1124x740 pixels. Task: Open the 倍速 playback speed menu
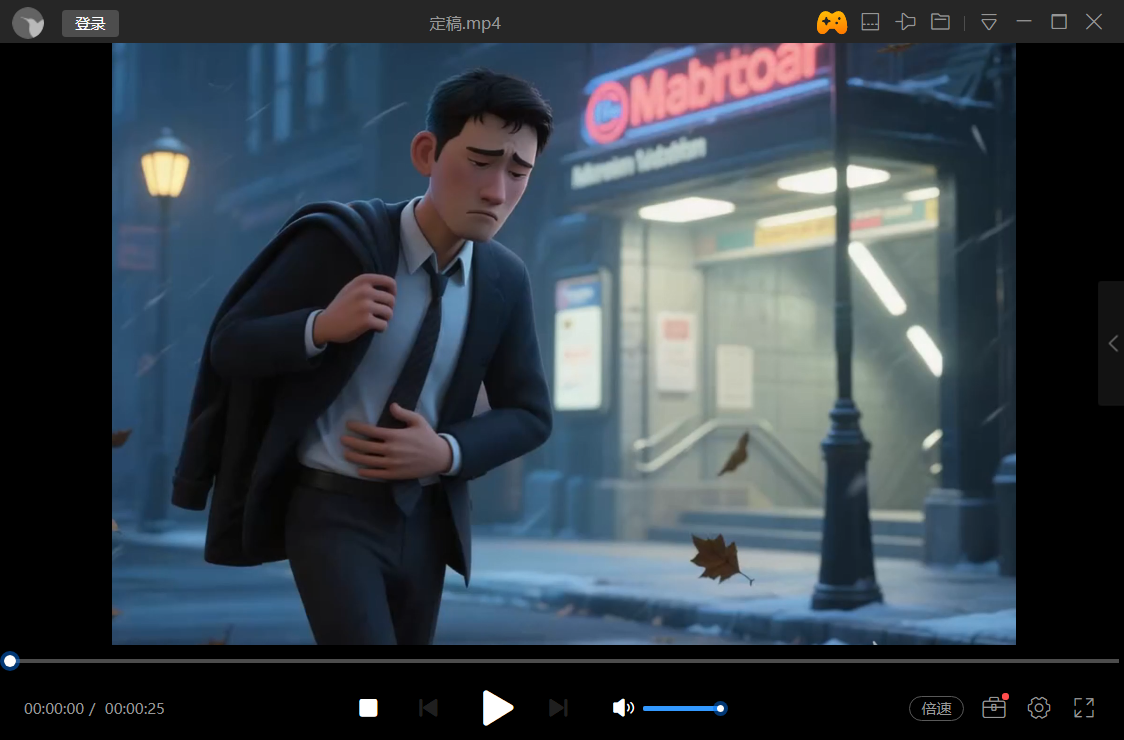click(936, 708)
